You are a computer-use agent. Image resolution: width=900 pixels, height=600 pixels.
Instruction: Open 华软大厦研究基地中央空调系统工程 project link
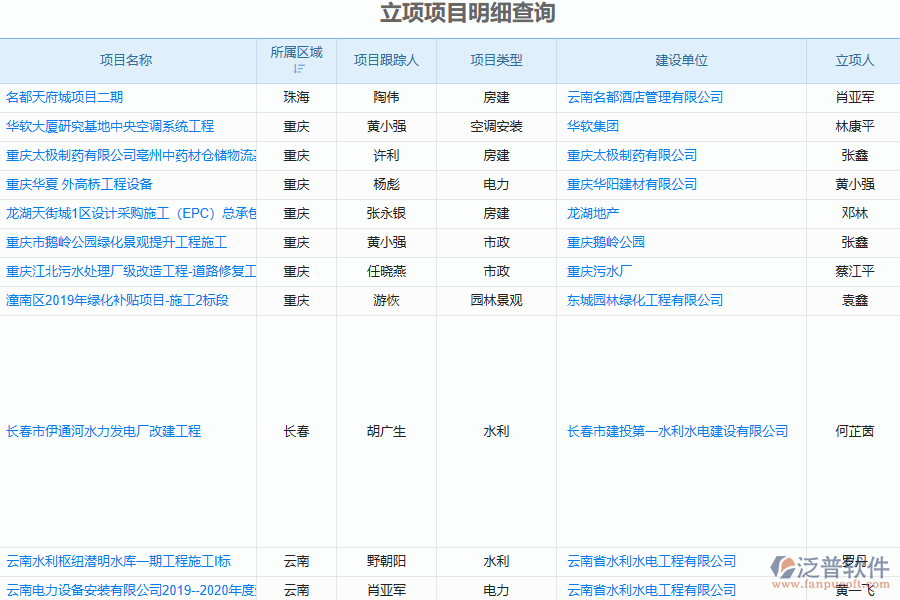point(110,127)
